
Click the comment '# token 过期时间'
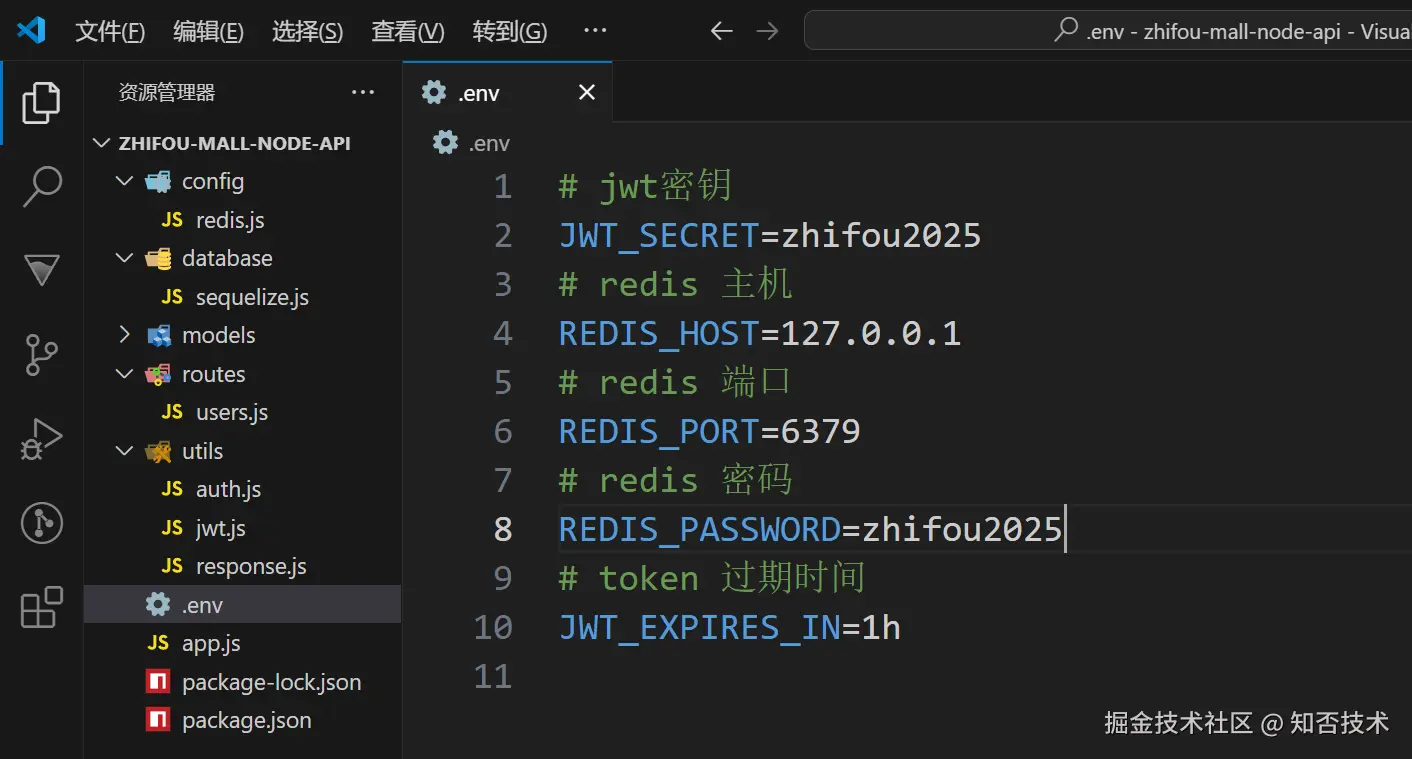(712, 578)
